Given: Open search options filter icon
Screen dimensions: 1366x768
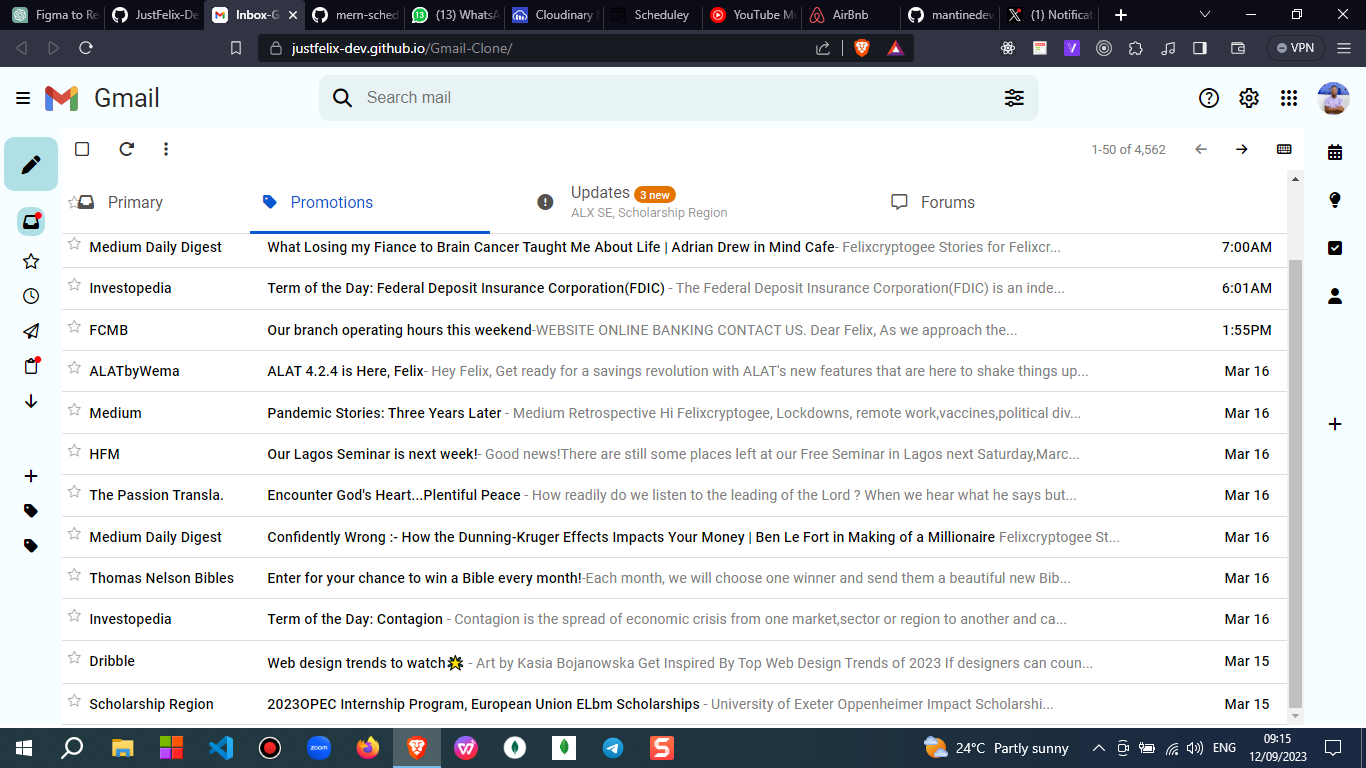Looking at the screenshot, I should [x=1014, y=98].
